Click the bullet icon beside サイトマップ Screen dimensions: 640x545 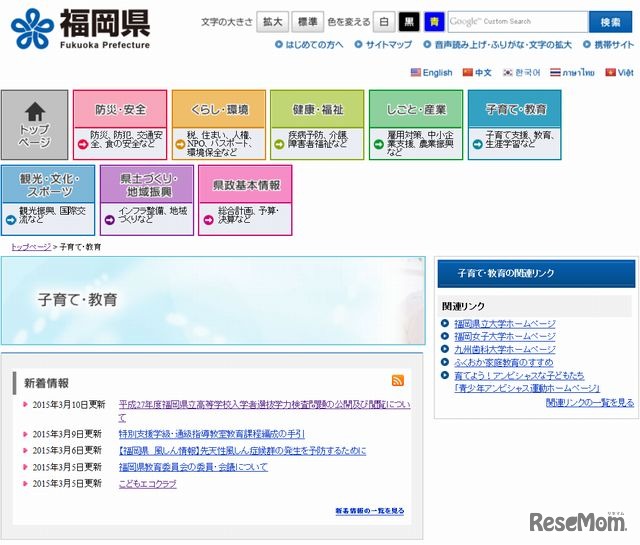[358, 44]
